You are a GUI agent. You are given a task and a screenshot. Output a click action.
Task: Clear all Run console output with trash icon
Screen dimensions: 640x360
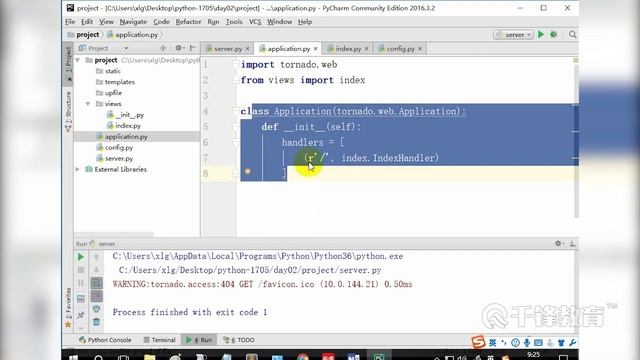click(x=96, y=322)
